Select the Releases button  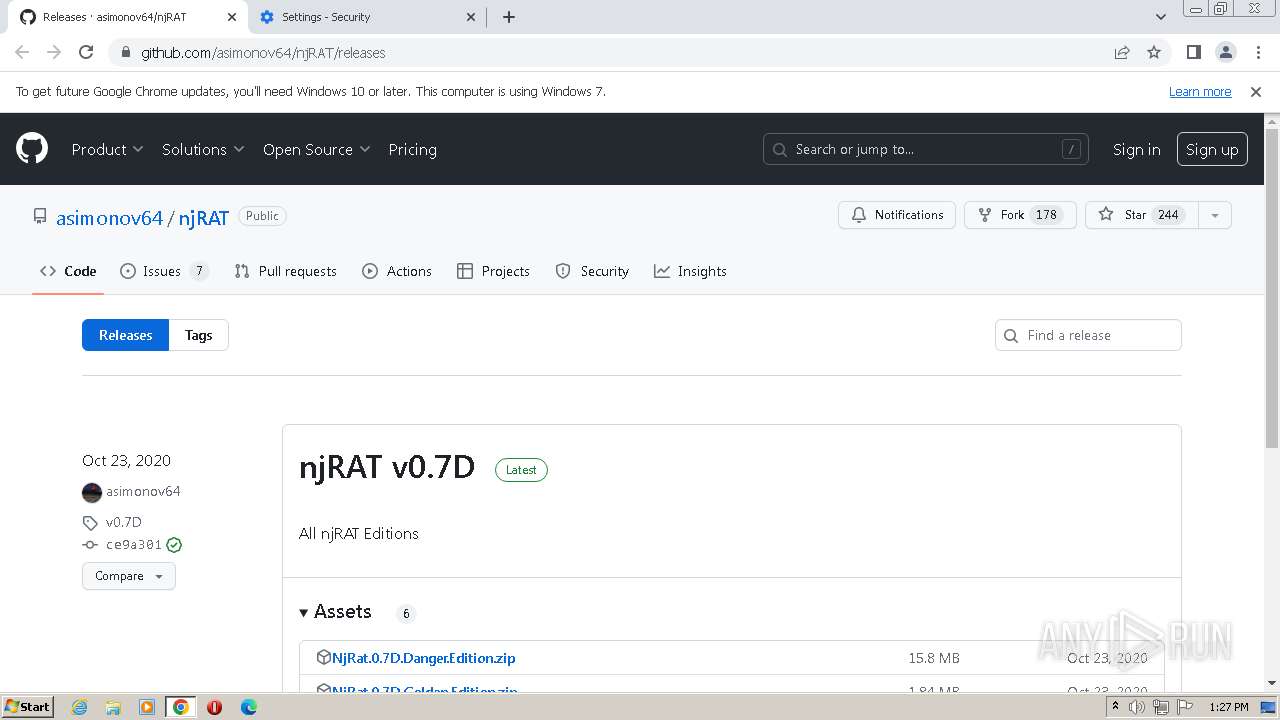click(125, 335)
